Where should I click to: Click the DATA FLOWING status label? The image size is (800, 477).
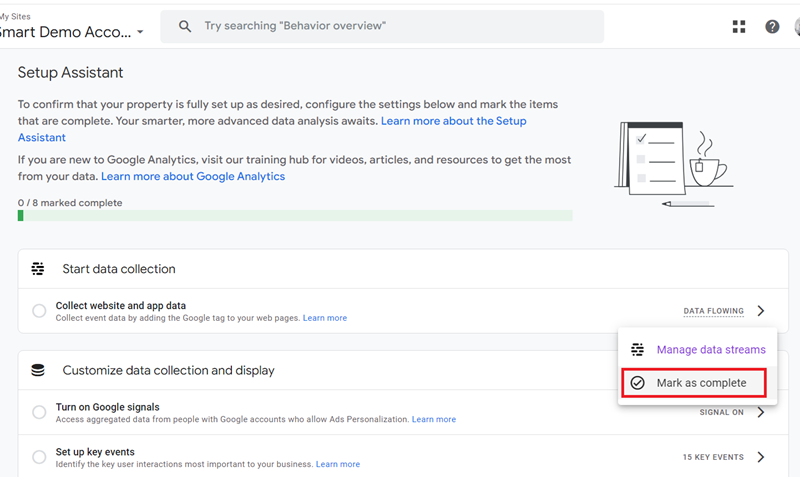tap(713, 311)
